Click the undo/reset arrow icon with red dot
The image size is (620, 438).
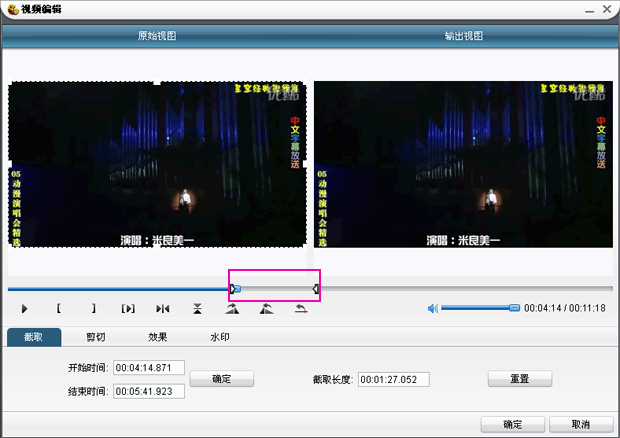tap(301, 309)
